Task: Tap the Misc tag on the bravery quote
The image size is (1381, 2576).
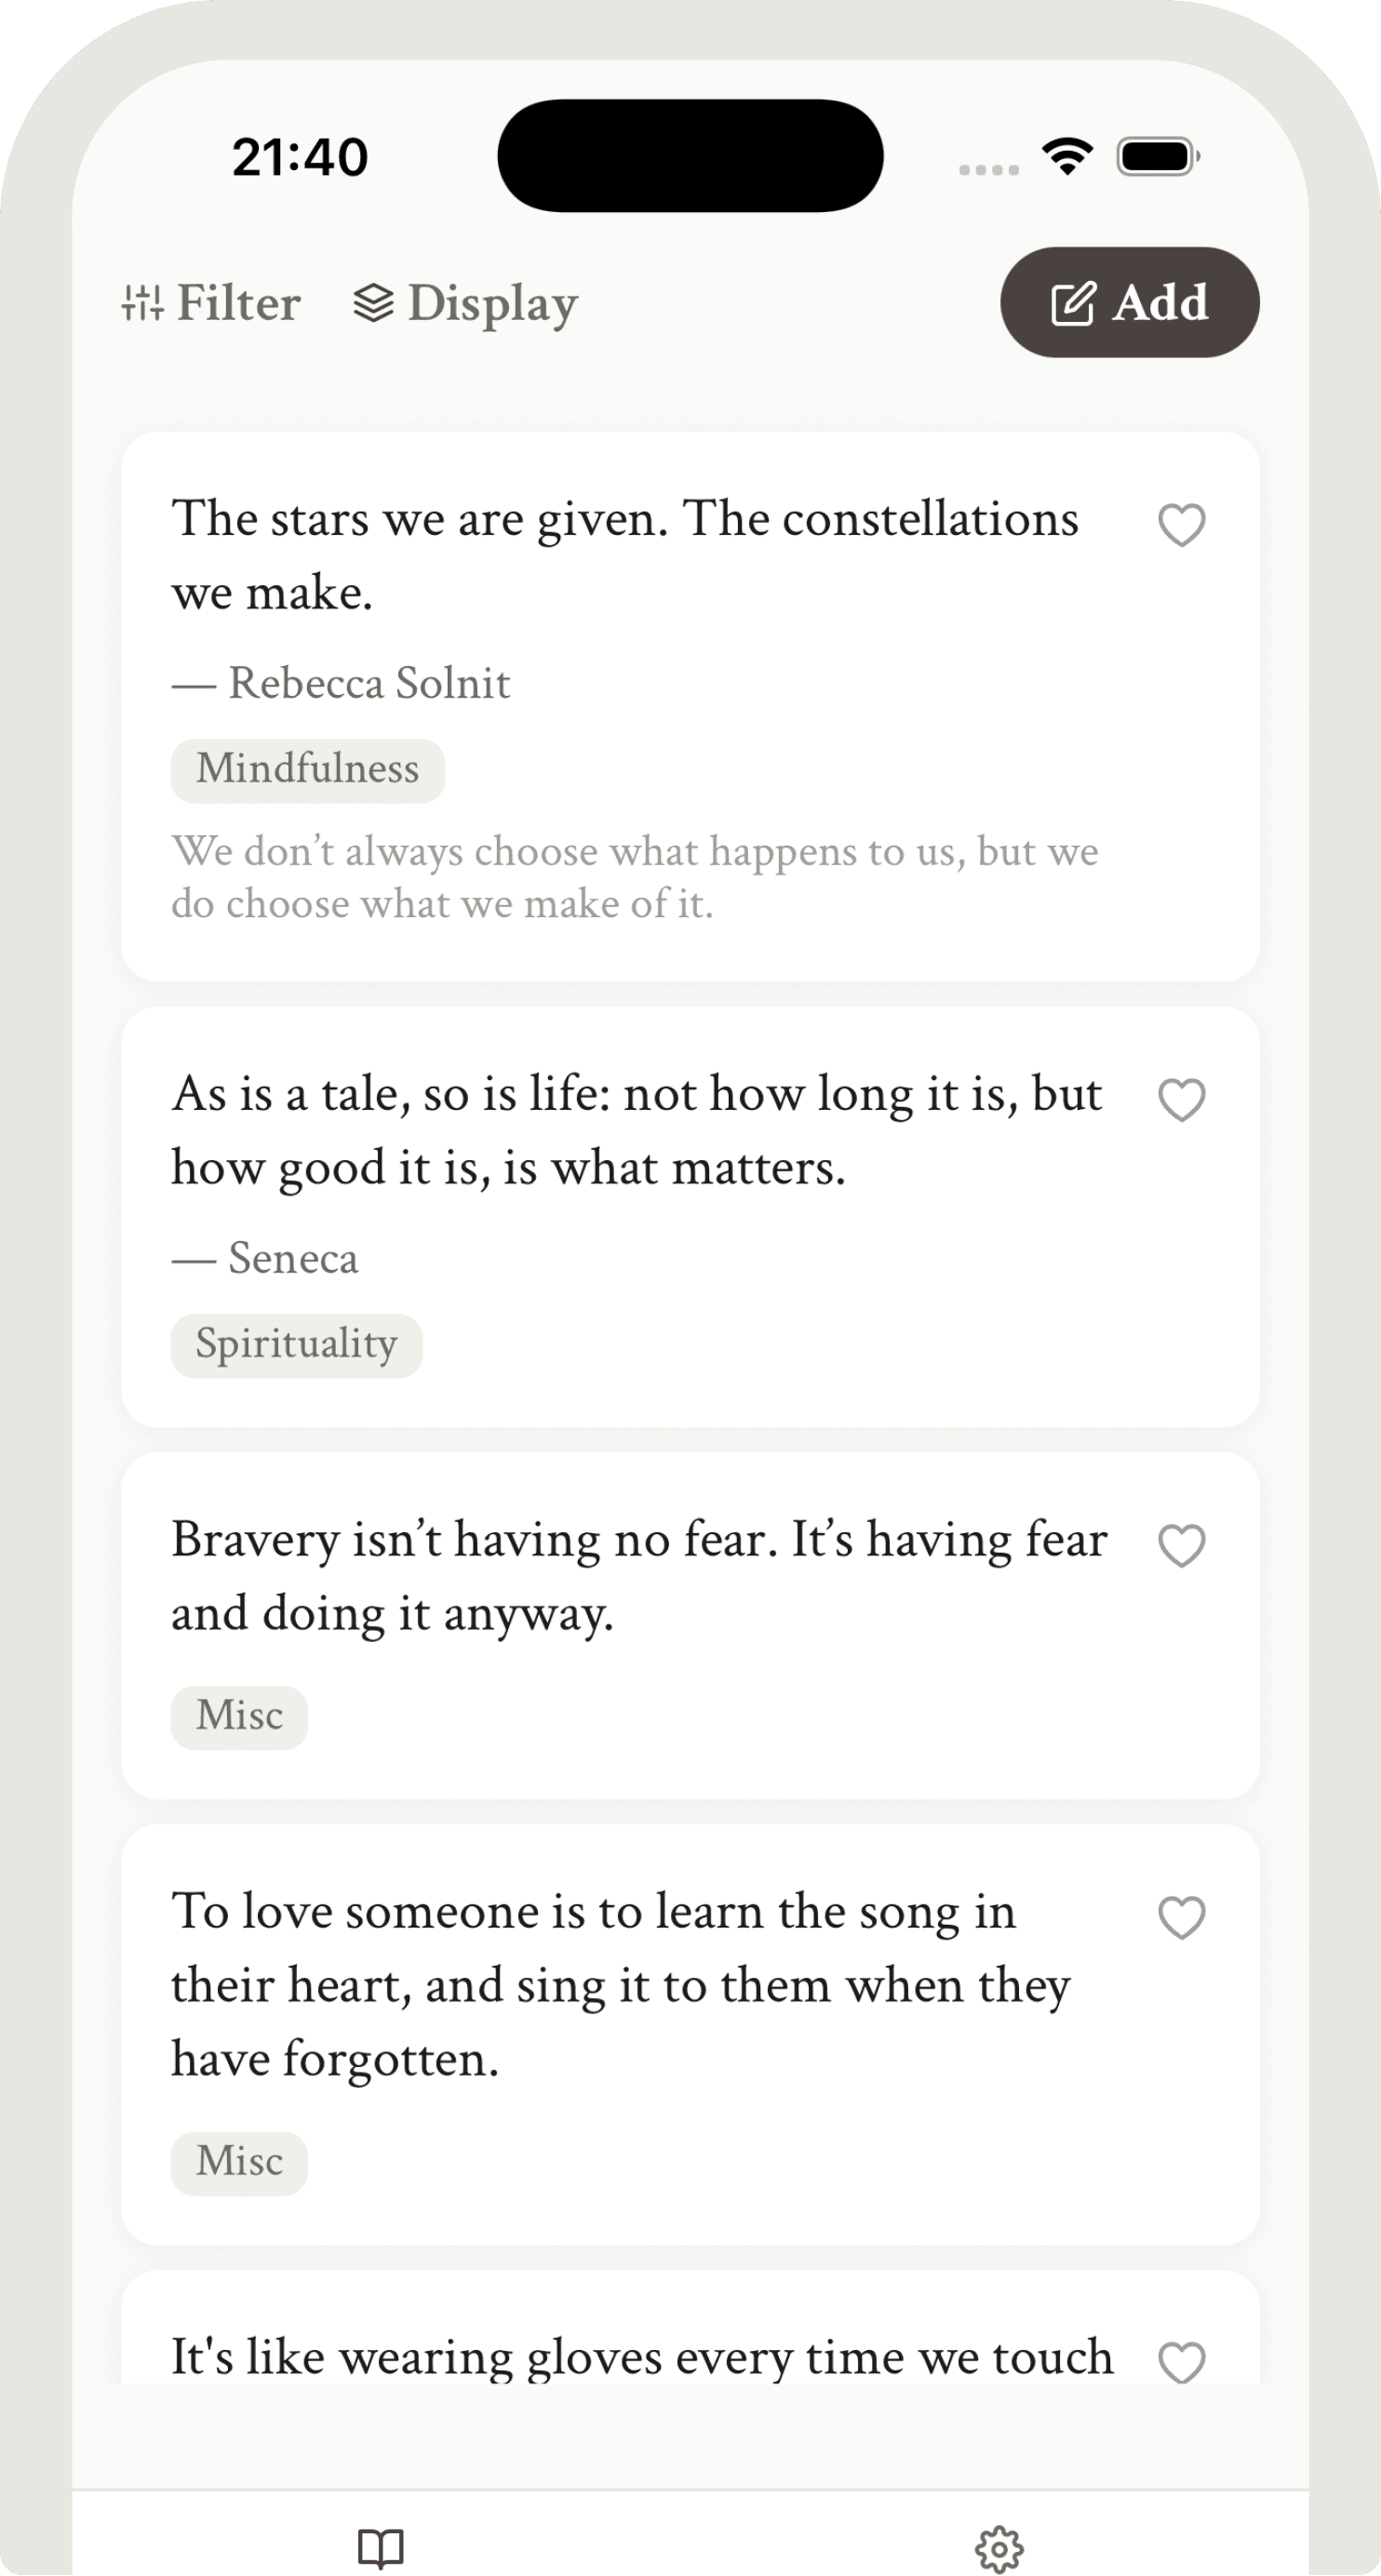Action: [x=238, y=1716]
